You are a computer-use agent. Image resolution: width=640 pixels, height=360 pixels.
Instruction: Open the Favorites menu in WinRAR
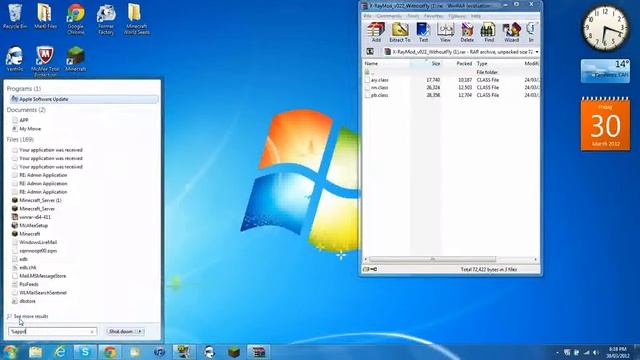point(433,16)
